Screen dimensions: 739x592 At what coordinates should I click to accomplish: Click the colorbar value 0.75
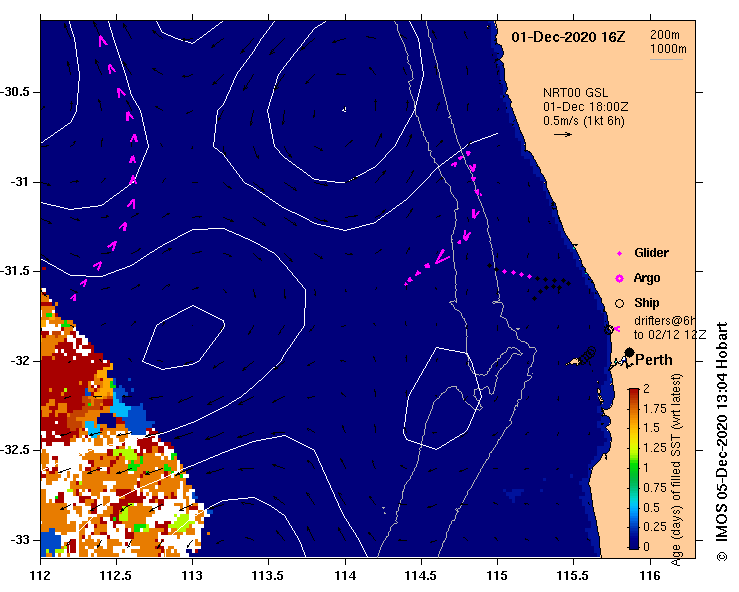click(x=655, y=488)
